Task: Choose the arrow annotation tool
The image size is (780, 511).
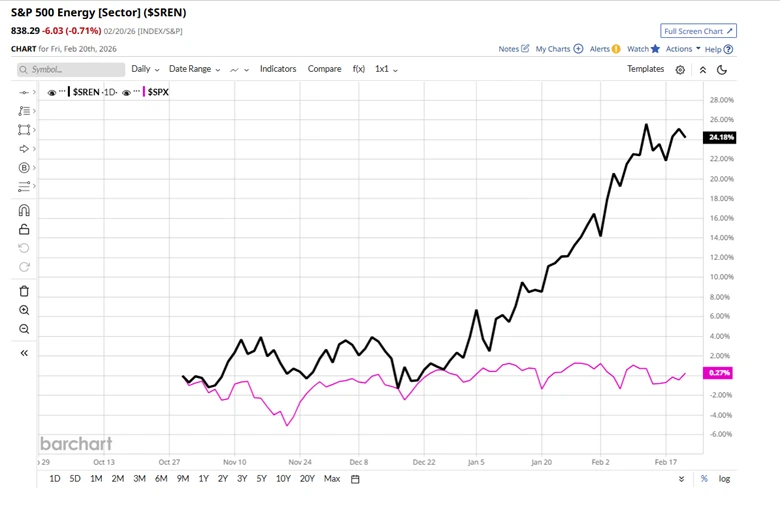Action: point(24,149)
